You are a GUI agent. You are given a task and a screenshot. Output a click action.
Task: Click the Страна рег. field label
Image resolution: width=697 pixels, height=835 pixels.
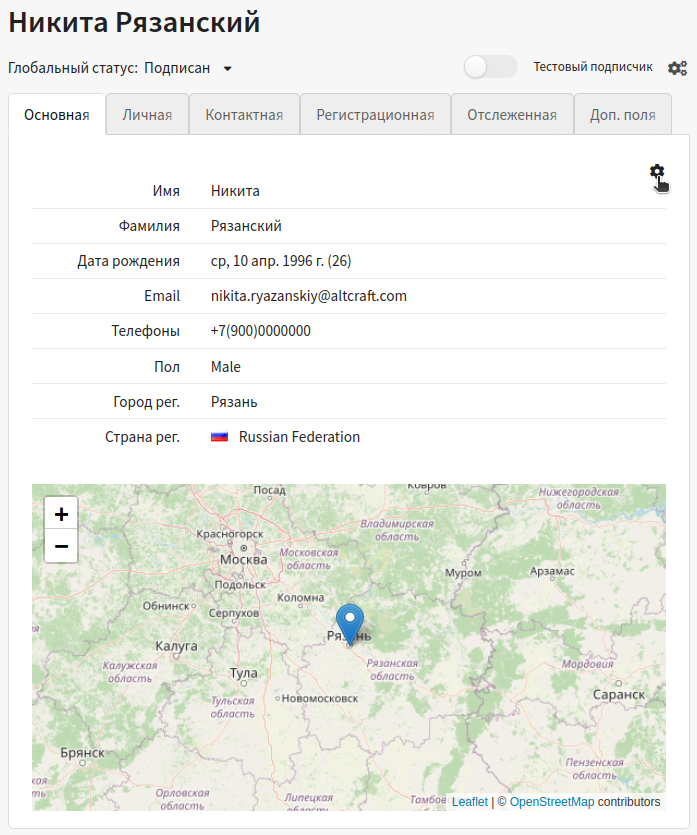pyautogui.click(x=142, y=437)
